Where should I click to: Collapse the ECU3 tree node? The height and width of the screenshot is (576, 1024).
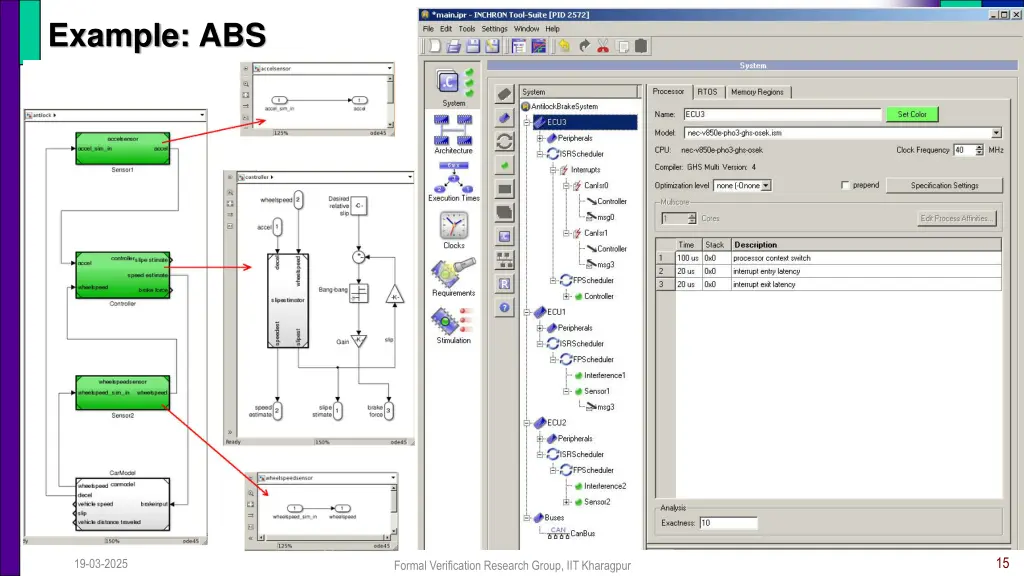527,122
